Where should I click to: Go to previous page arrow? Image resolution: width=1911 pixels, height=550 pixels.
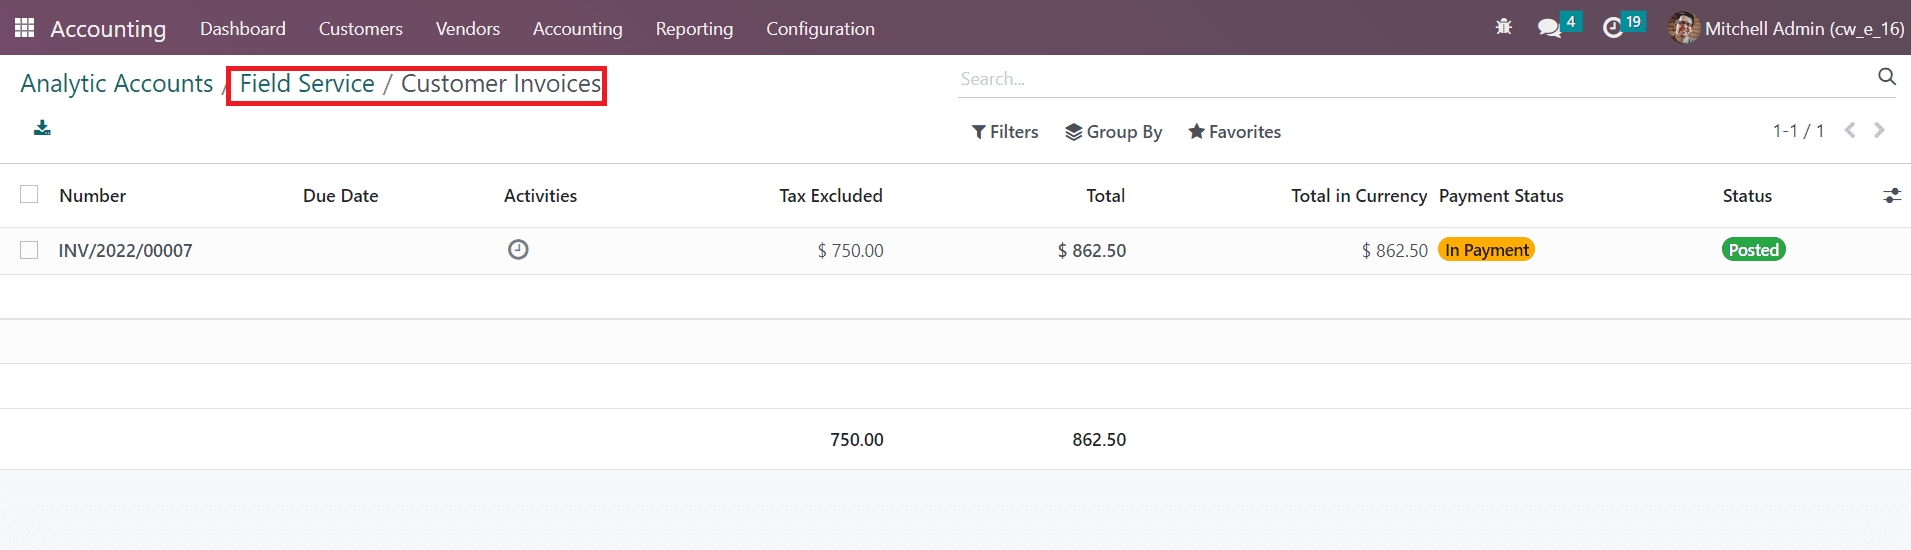click(x=1850, y=130)
